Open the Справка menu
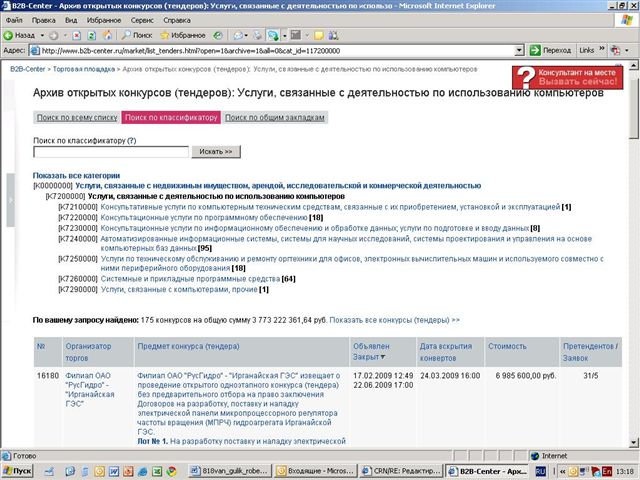The width and height of the screenshot is (640, 480). click(177, 20)
